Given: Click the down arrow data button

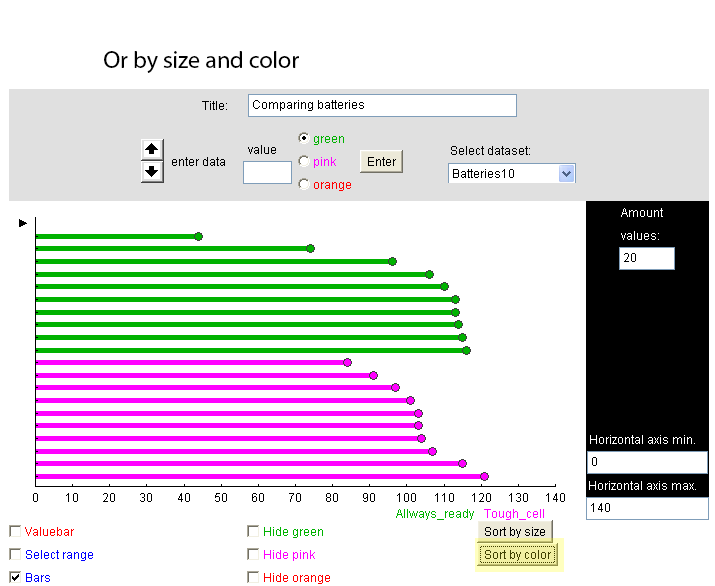Looking at the screenshot, I should pyautogui.click(x=152, y=172).
